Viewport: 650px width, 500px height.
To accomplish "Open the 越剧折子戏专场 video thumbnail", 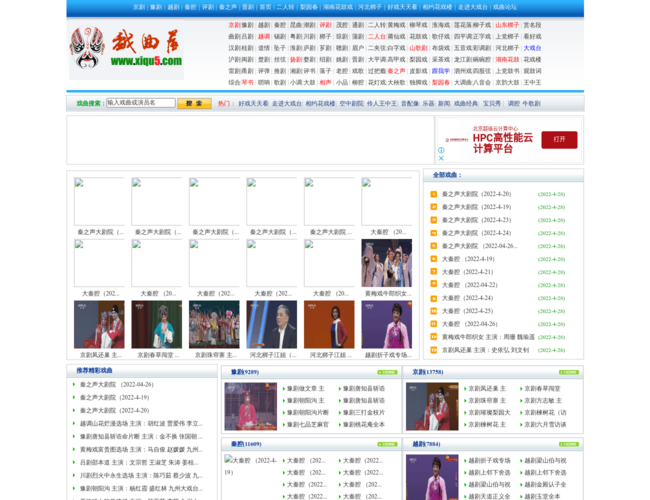I will coord(387,324).
